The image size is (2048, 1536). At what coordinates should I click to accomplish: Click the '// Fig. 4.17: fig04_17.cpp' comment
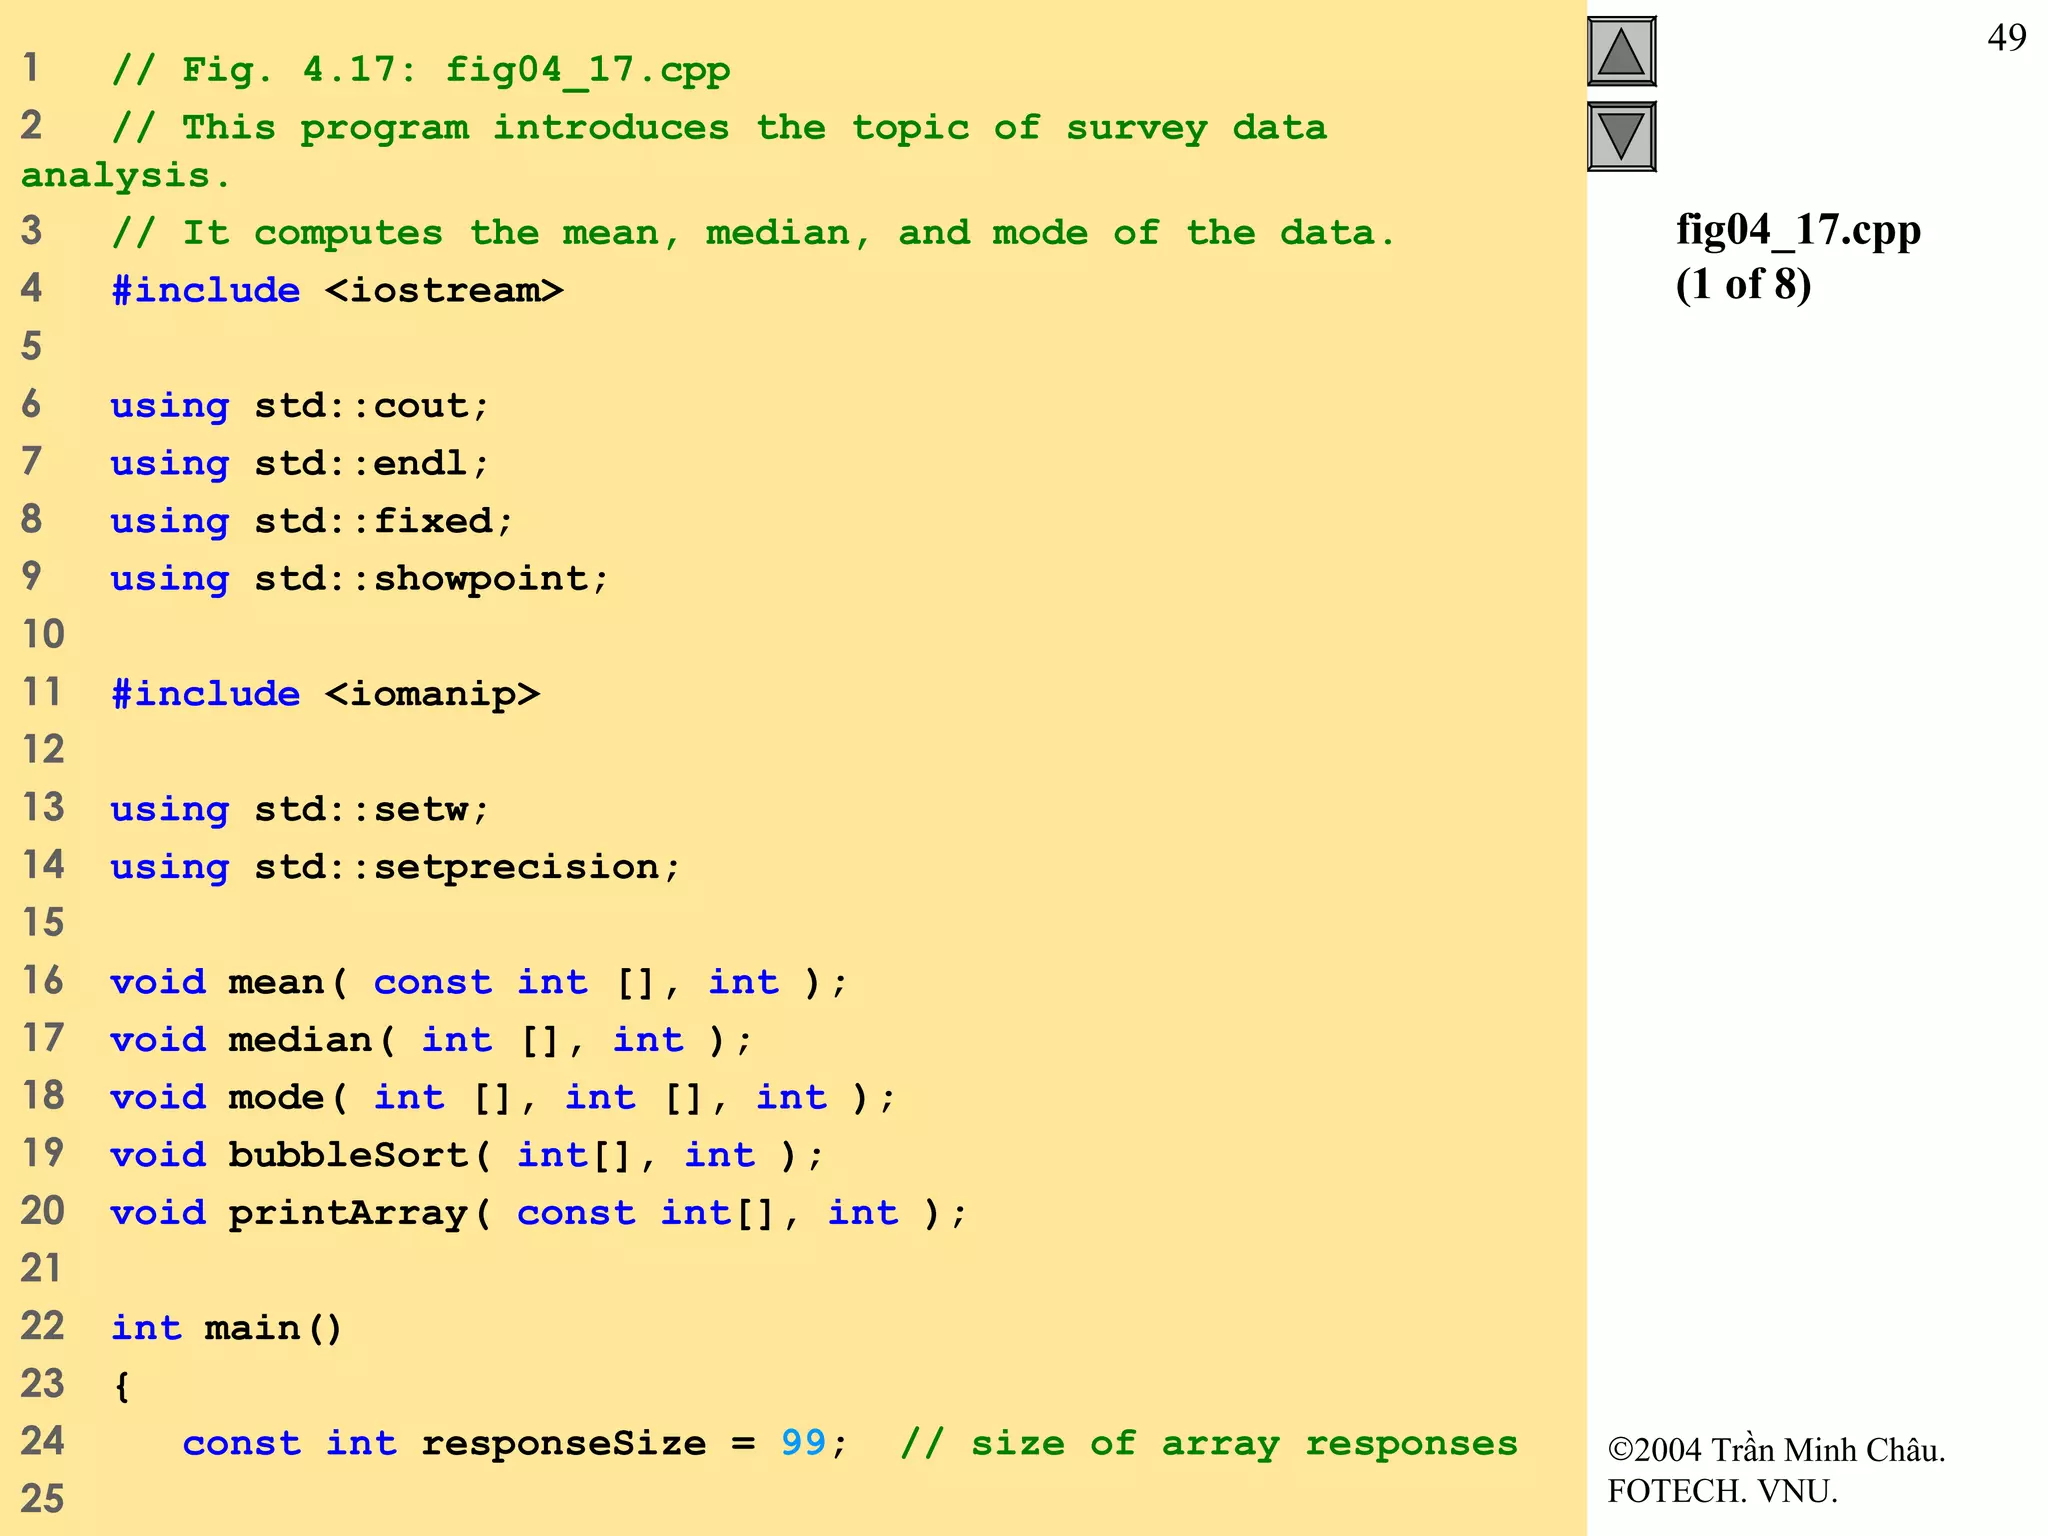pos(421,71)
